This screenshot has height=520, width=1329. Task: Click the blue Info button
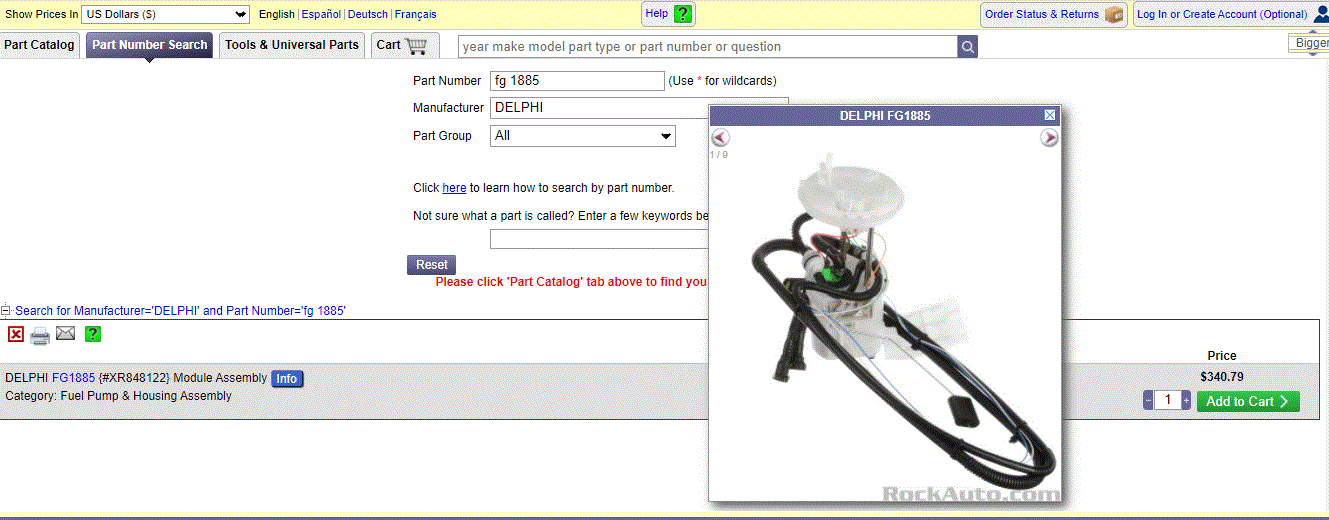tap(287, 379)
